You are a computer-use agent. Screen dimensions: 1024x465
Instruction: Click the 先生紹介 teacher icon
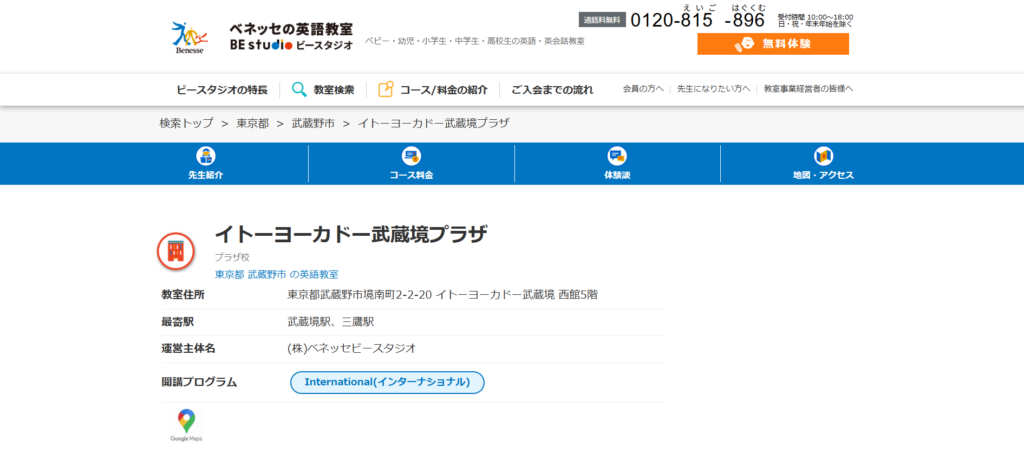point(206,156)
